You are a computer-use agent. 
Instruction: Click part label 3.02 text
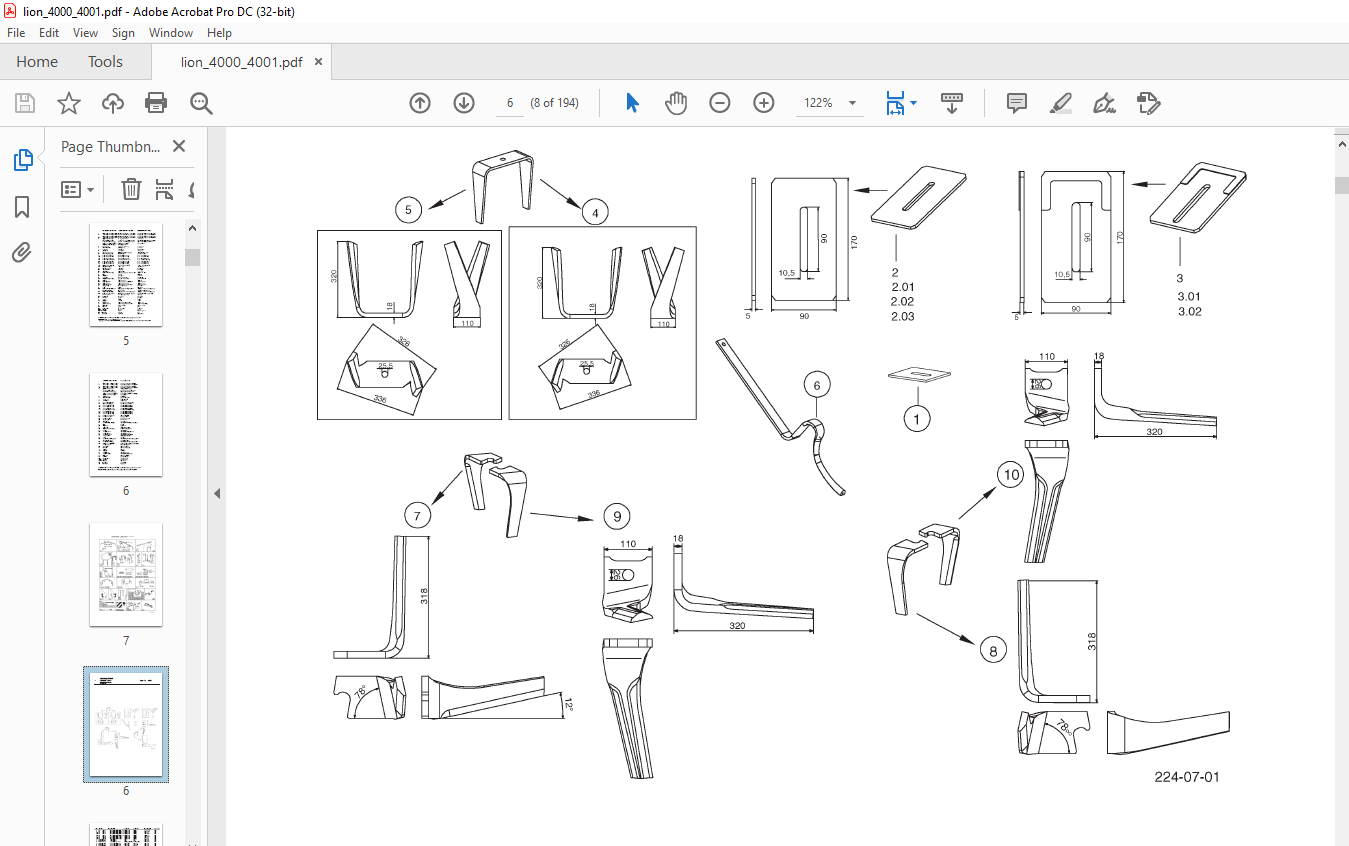tap(1189, 311)
